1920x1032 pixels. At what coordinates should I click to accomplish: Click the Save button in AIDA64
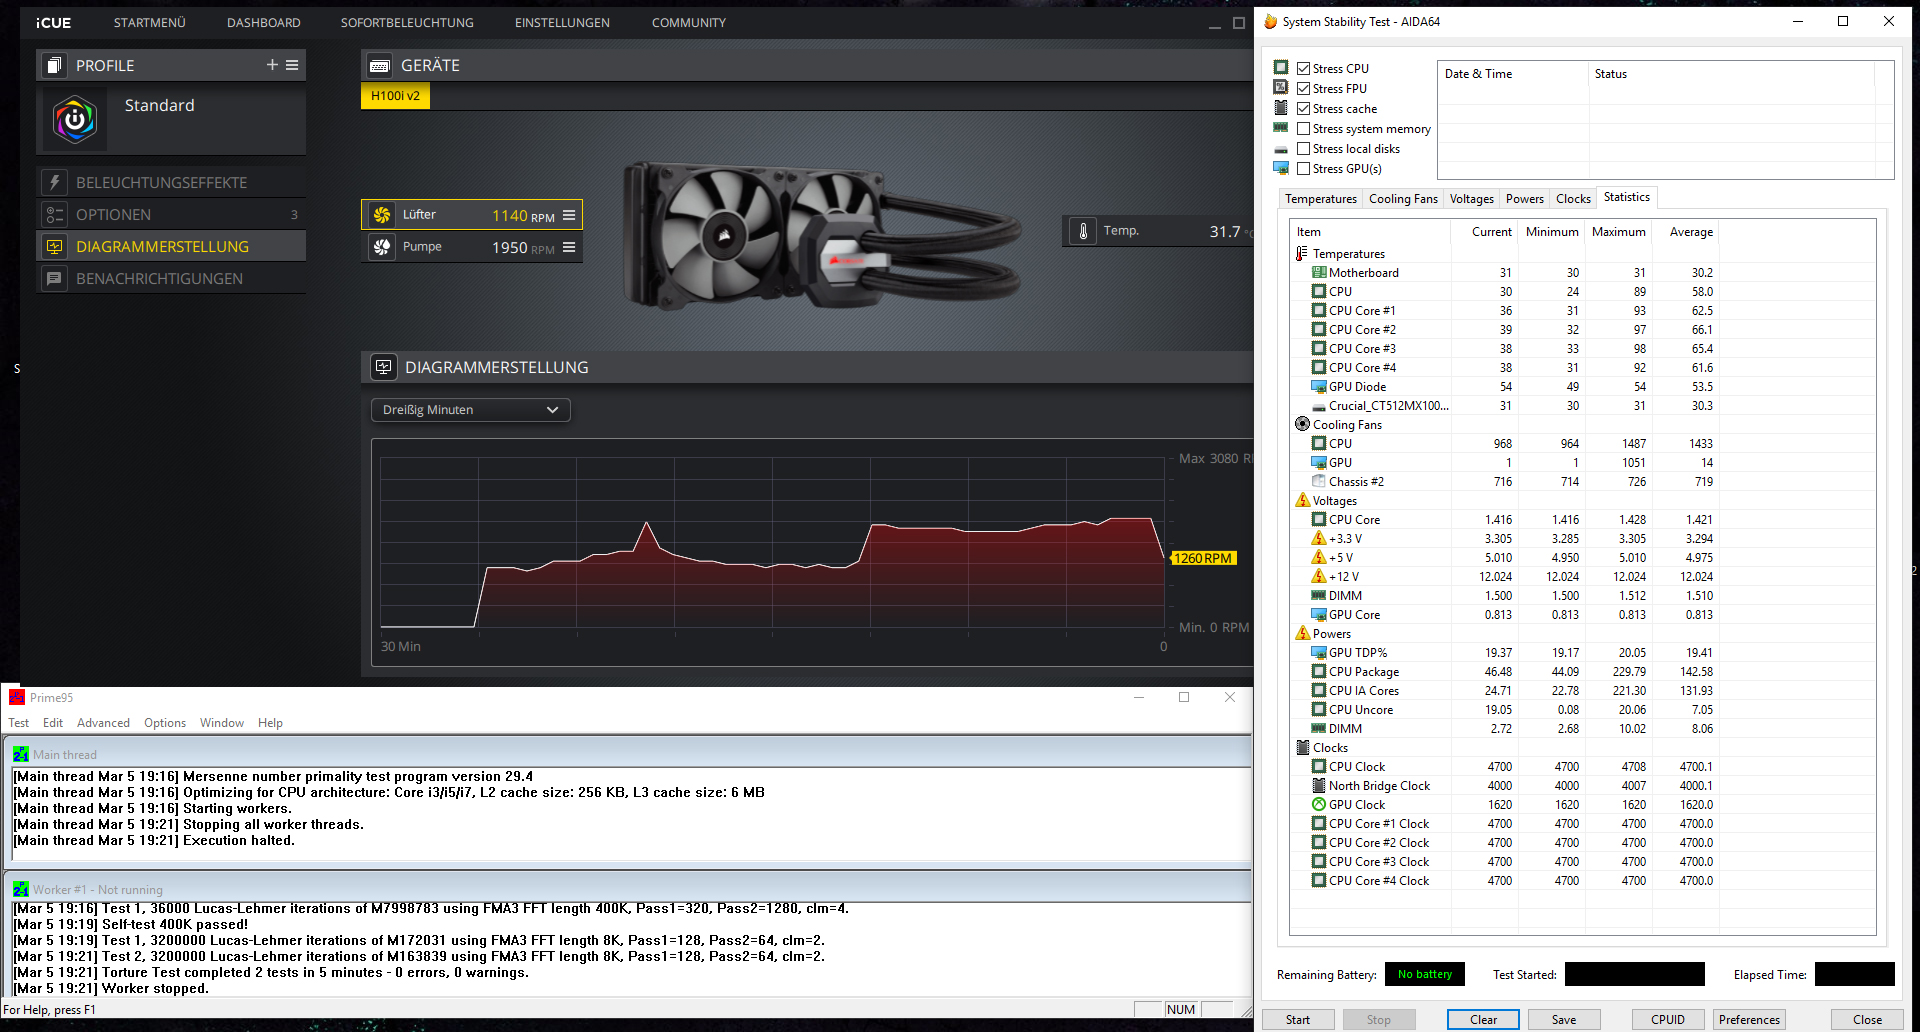click(1564, 1020)
